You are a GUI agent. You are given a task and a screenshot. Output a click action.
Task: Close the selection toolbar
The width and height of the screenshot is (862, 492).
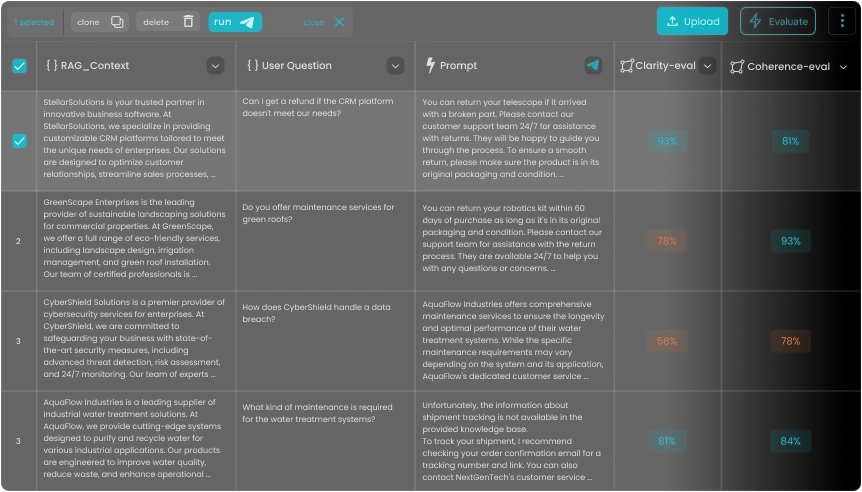pos(324,22)
